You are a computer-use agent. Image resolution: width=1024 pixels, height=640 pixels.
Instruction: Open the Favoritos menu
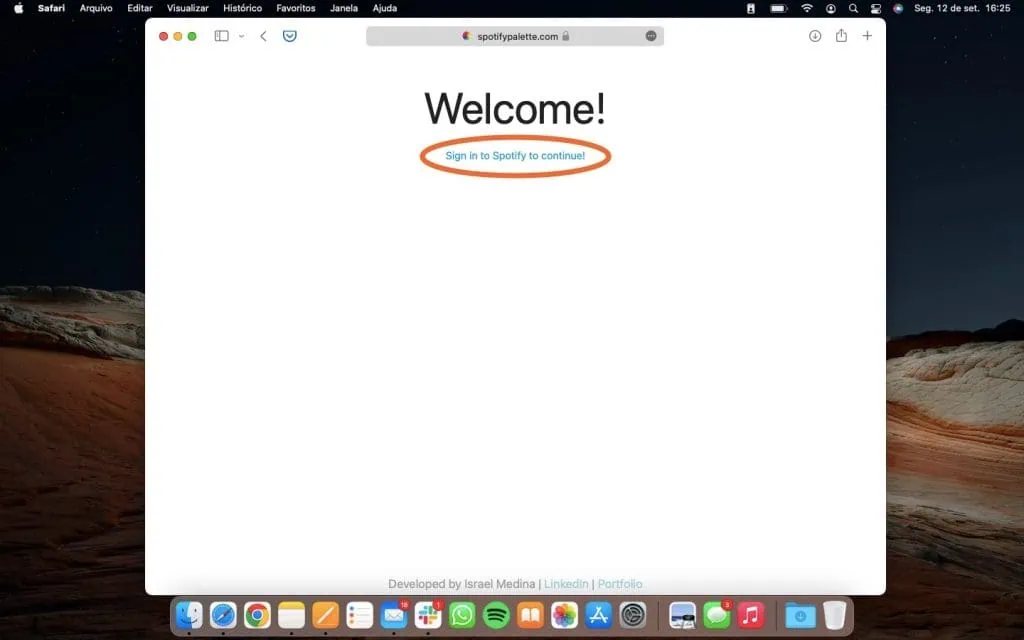(x=296, y=8)
